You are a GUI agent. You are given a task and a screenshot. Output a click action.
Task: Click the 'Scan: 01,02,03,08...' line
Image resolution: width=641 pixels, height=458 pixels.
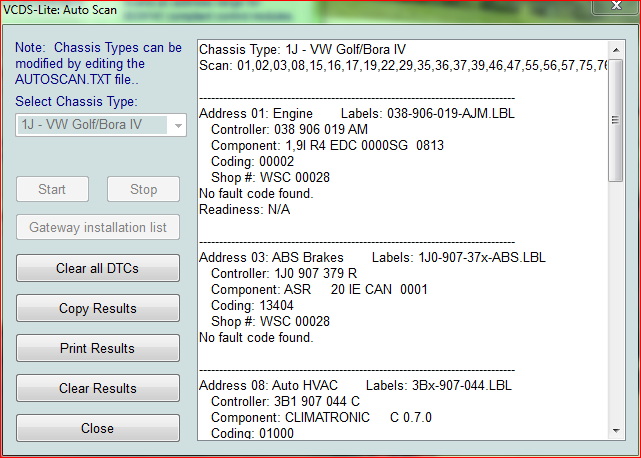coord(403,65)
